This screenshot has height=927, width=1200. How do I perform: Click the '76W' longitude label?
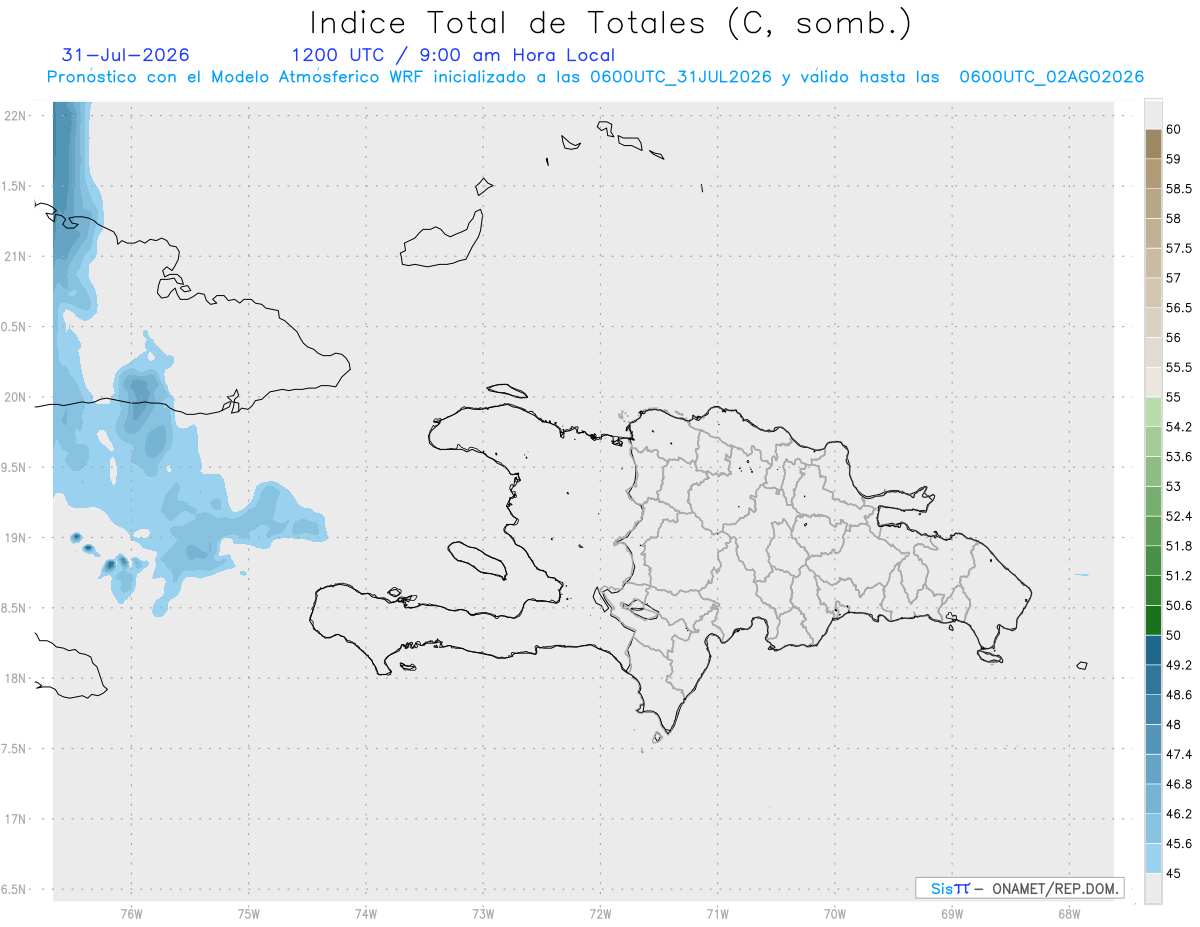point(131,913)
